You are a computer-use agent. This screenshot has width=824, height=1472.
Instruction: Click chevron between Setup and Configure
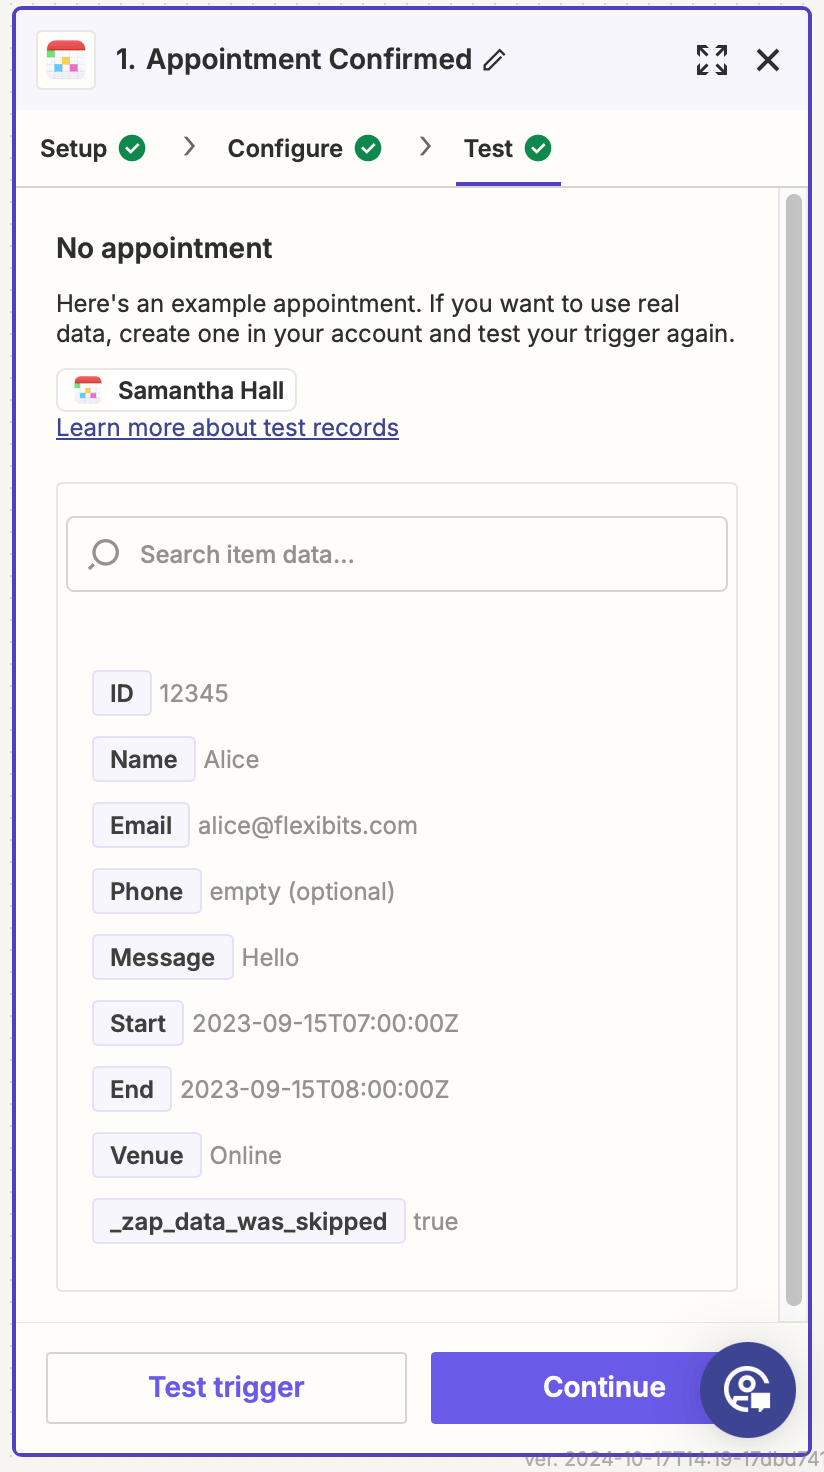point(189,147)
